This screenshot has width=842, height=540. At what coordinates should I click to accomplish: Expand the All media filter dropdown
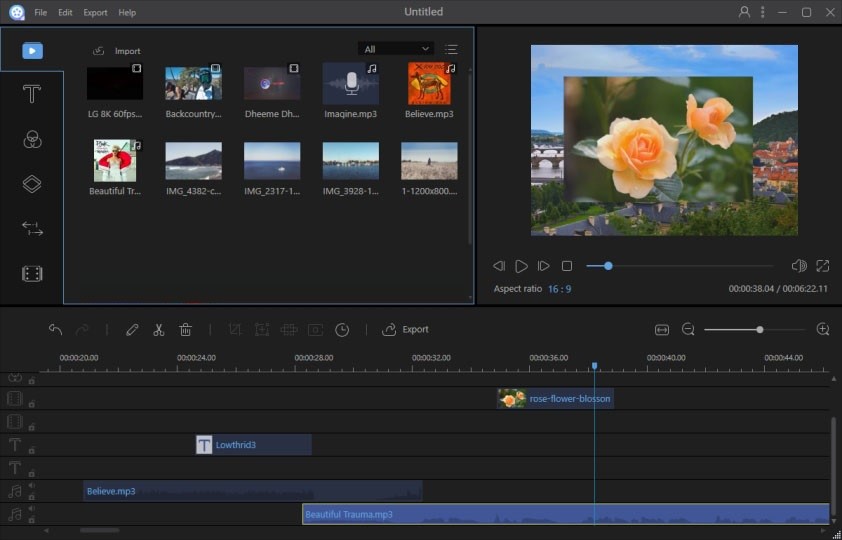(396, 49)
